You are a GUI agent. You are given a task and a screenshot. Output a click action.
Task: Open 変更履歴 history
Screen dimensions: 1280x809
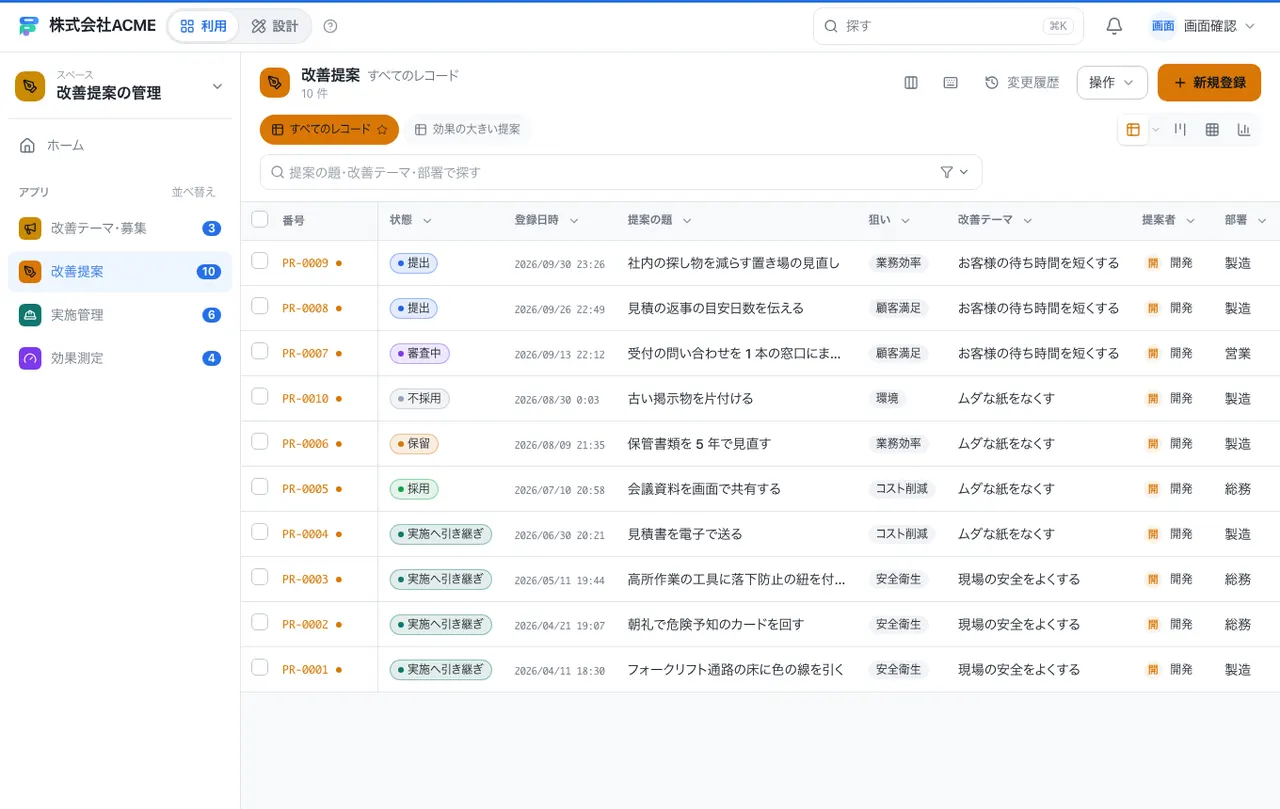pos(1022,83)
